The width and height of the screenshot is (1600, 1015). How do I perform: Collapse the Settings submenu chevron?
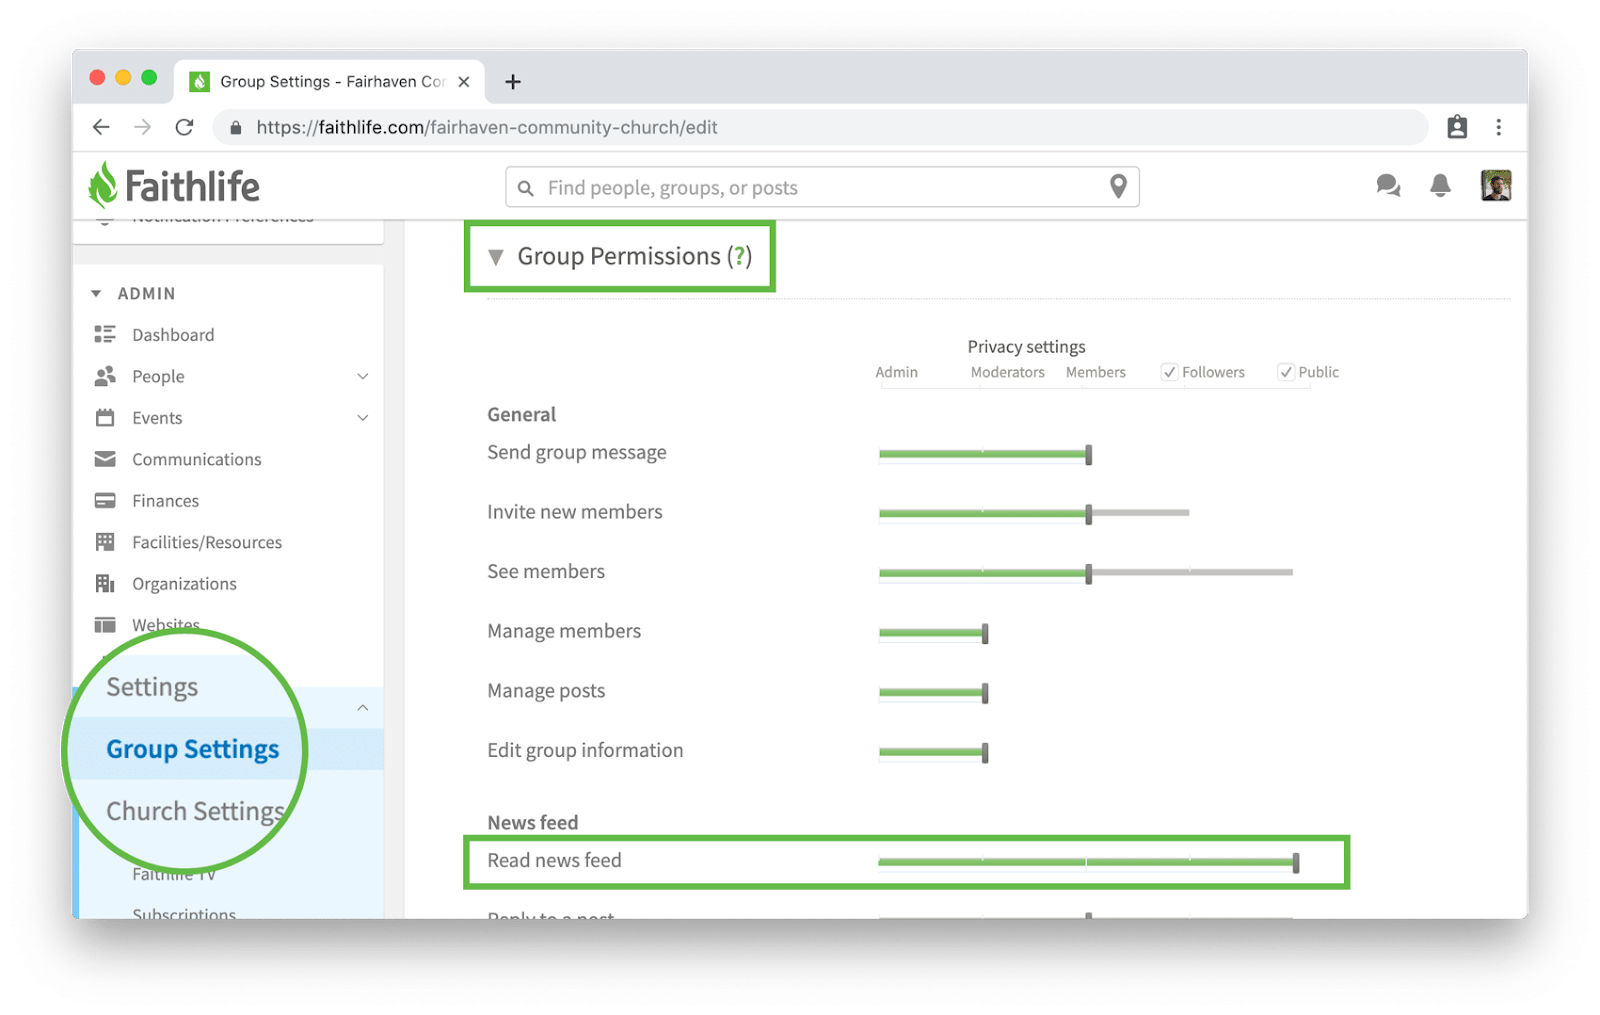[x=363, y=708]
